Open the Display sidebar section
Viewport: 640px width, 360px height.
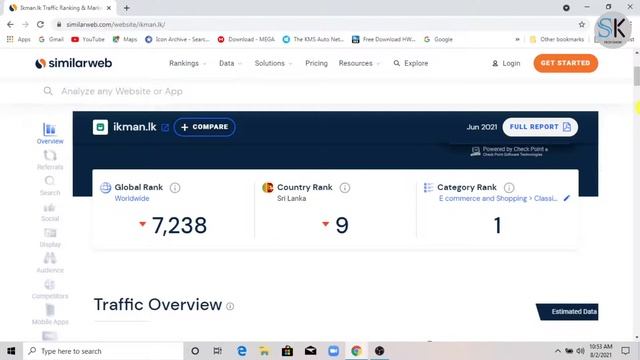(50, 238)
